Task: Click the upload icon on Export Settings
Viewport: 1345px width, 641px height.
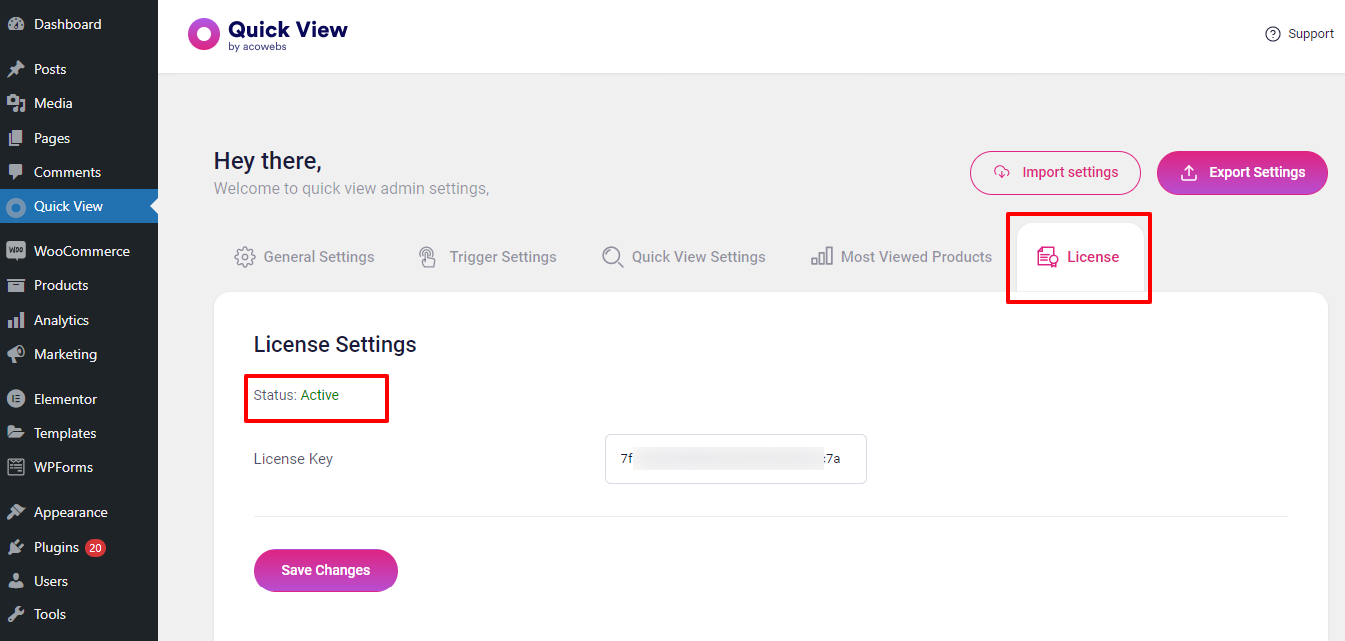Action: pyautogui.click(x=1189, y=173)
